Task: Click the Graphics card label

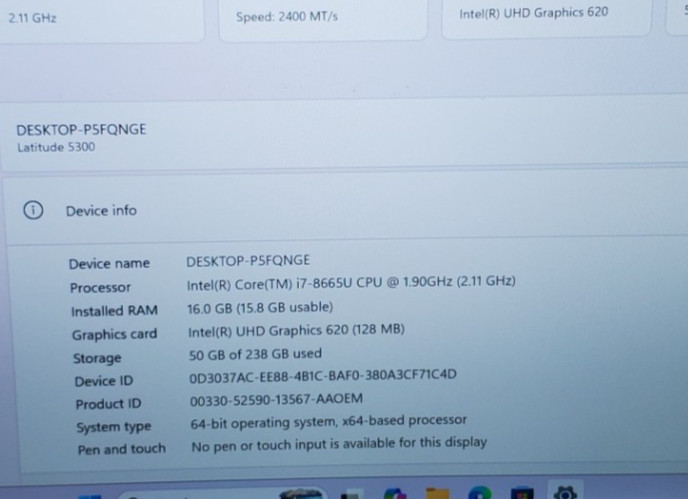Action: pyautogui.click(x=115, y=334)
